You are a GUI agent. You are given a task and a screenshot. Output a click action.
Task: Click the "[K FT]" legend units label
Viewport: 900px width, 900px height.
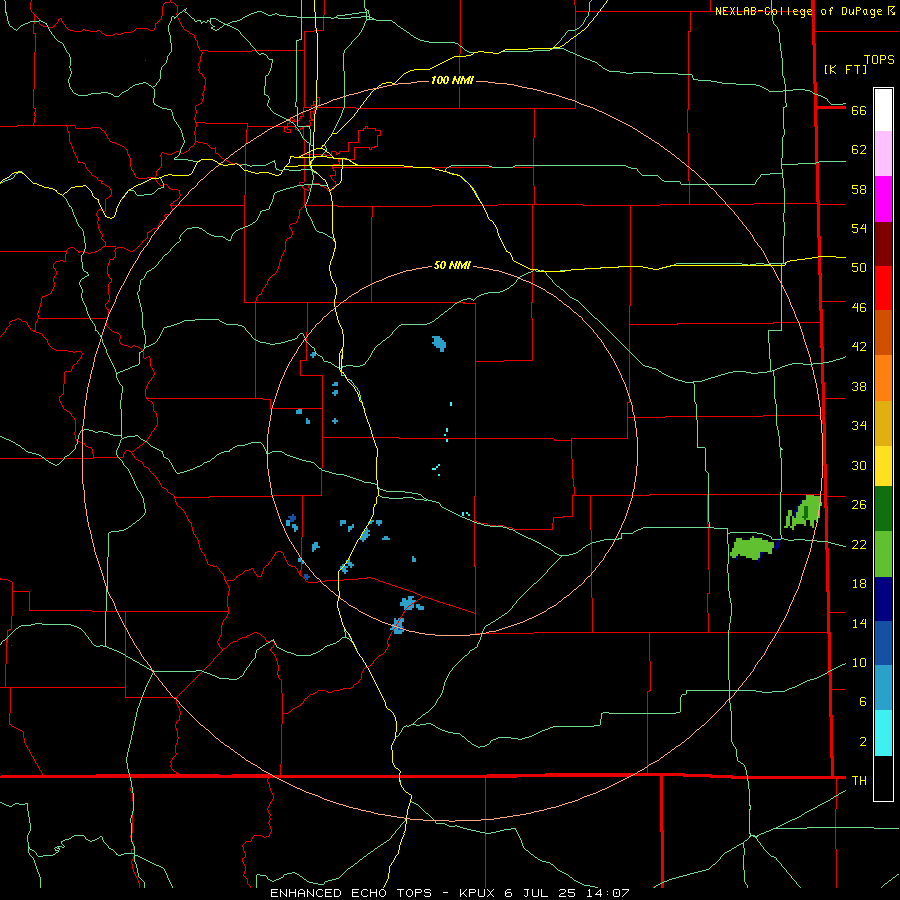coord(845,70)
